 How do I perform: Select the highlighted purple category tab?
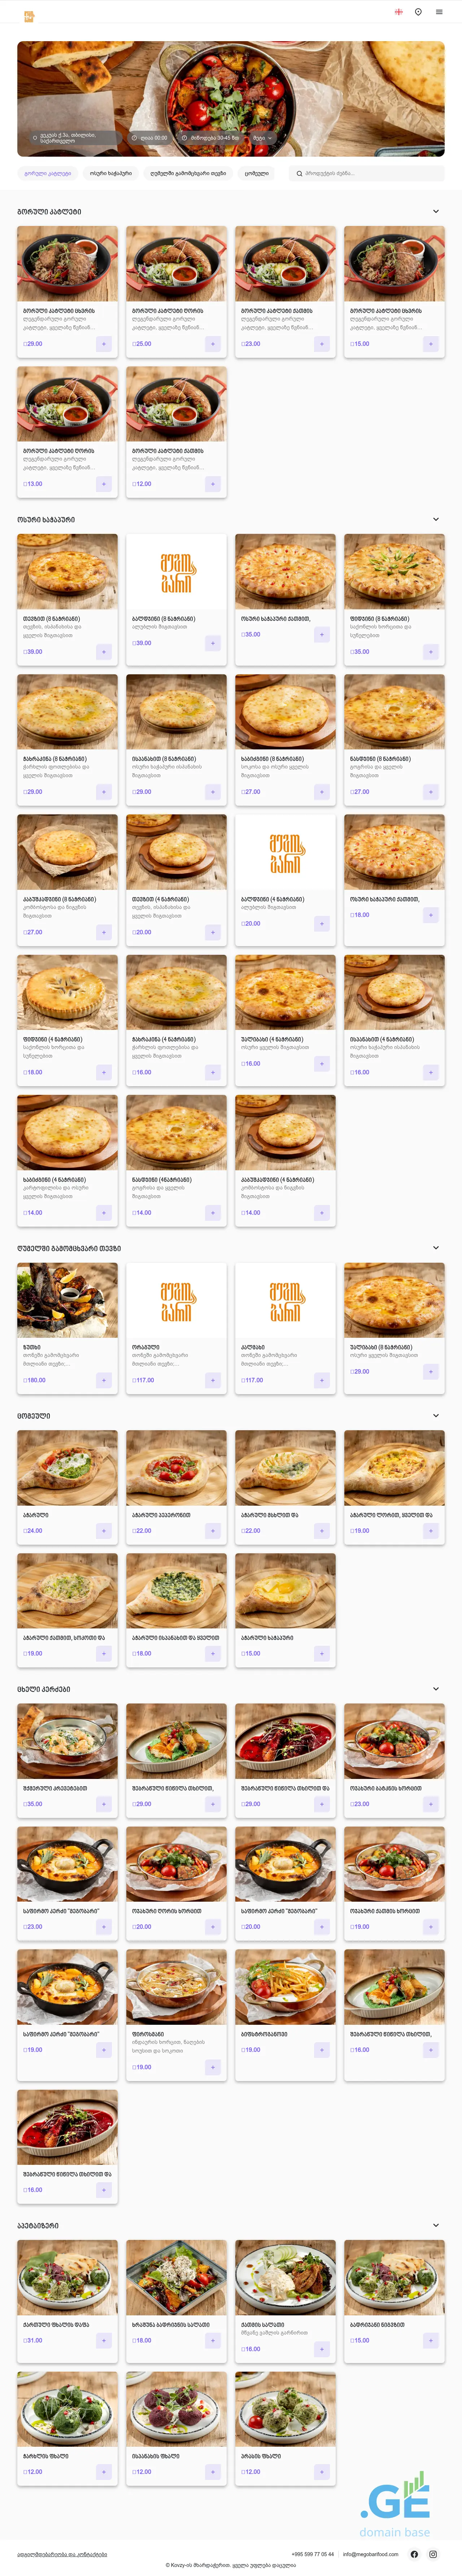coord(48,173)
